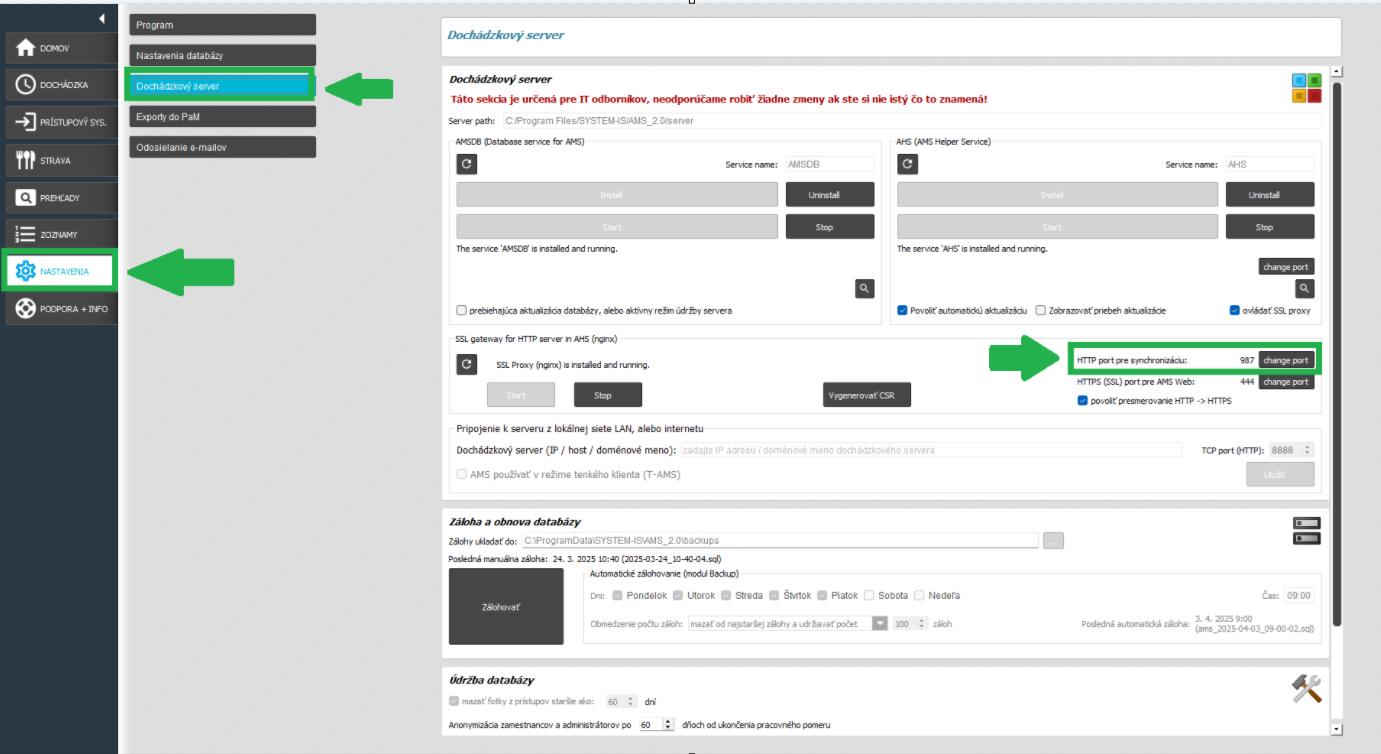Click the Vygenerovať CSR button
Image resolution: width=1381 pixels, height=754 pixels.
[x=866, y=395]
